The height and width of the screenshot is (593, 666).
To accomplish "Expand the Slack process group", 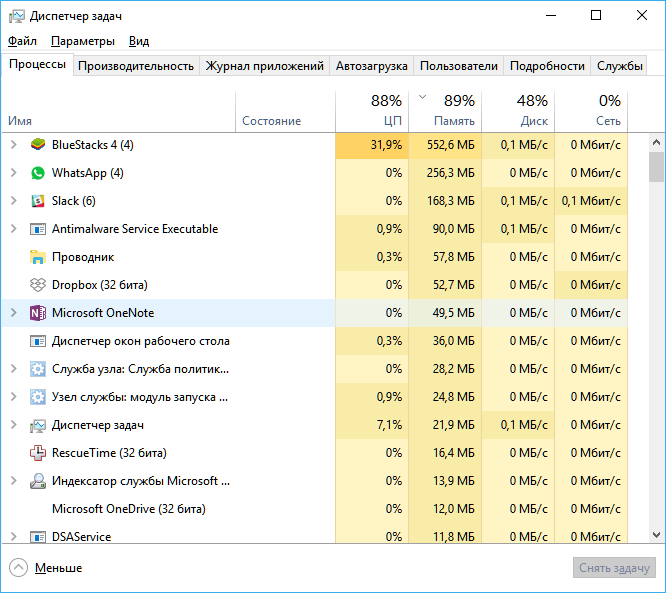I will [x=14, y=201].
